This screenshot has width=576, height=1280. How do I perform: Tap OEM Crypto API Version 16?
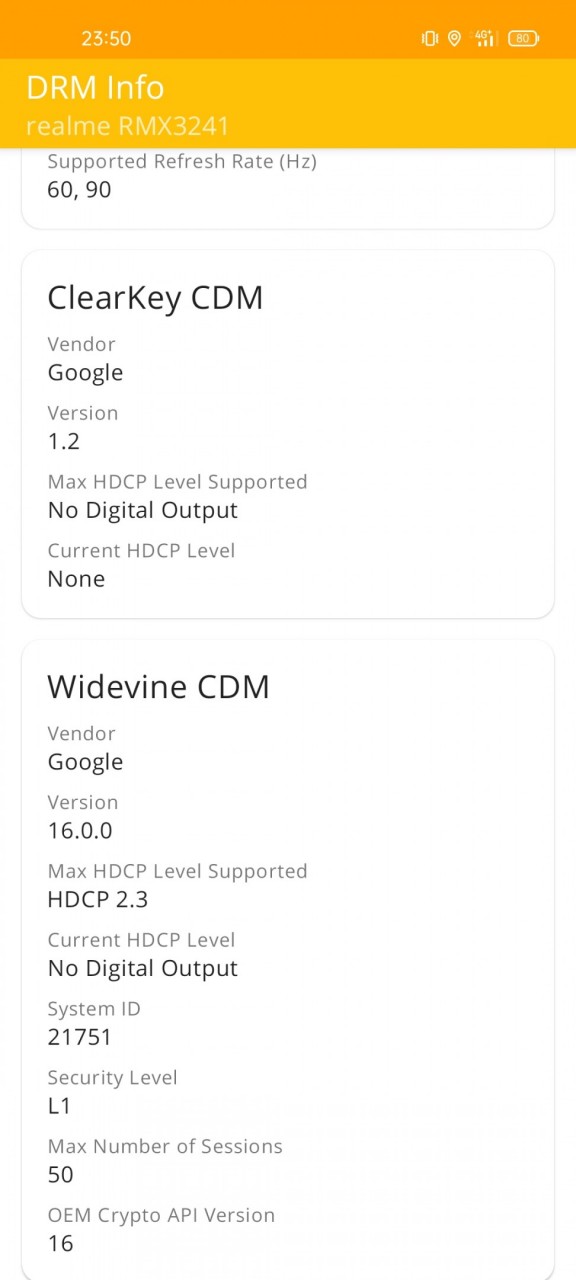click(60, 1243)
